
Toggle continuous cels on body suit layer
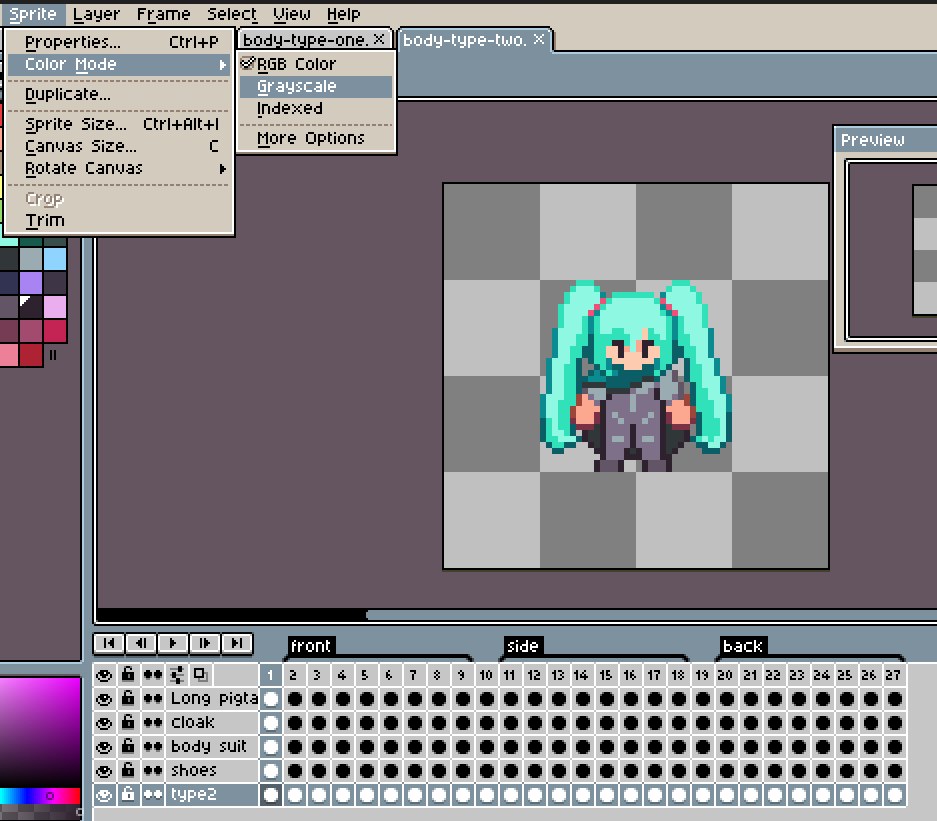point(152,746)
